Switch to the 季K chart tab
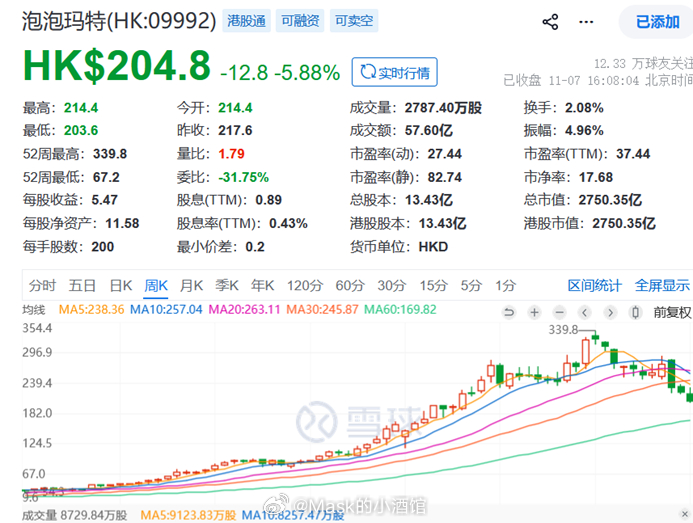Image resolution: width=693 pixels, height=523 pixels. pos(227,286)
